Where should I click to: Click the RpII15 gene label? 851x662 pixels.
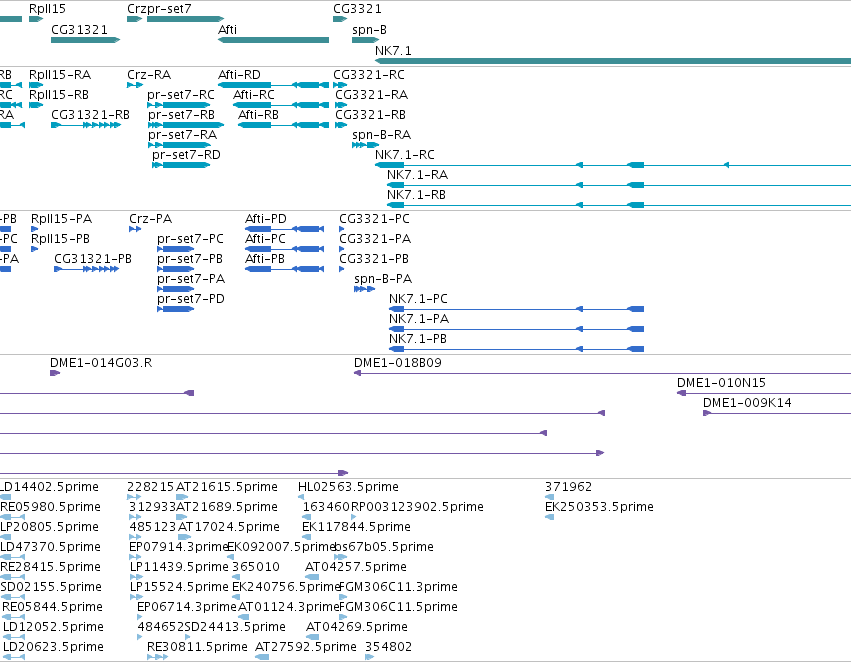pyautogui.click(x=47, y=9)
